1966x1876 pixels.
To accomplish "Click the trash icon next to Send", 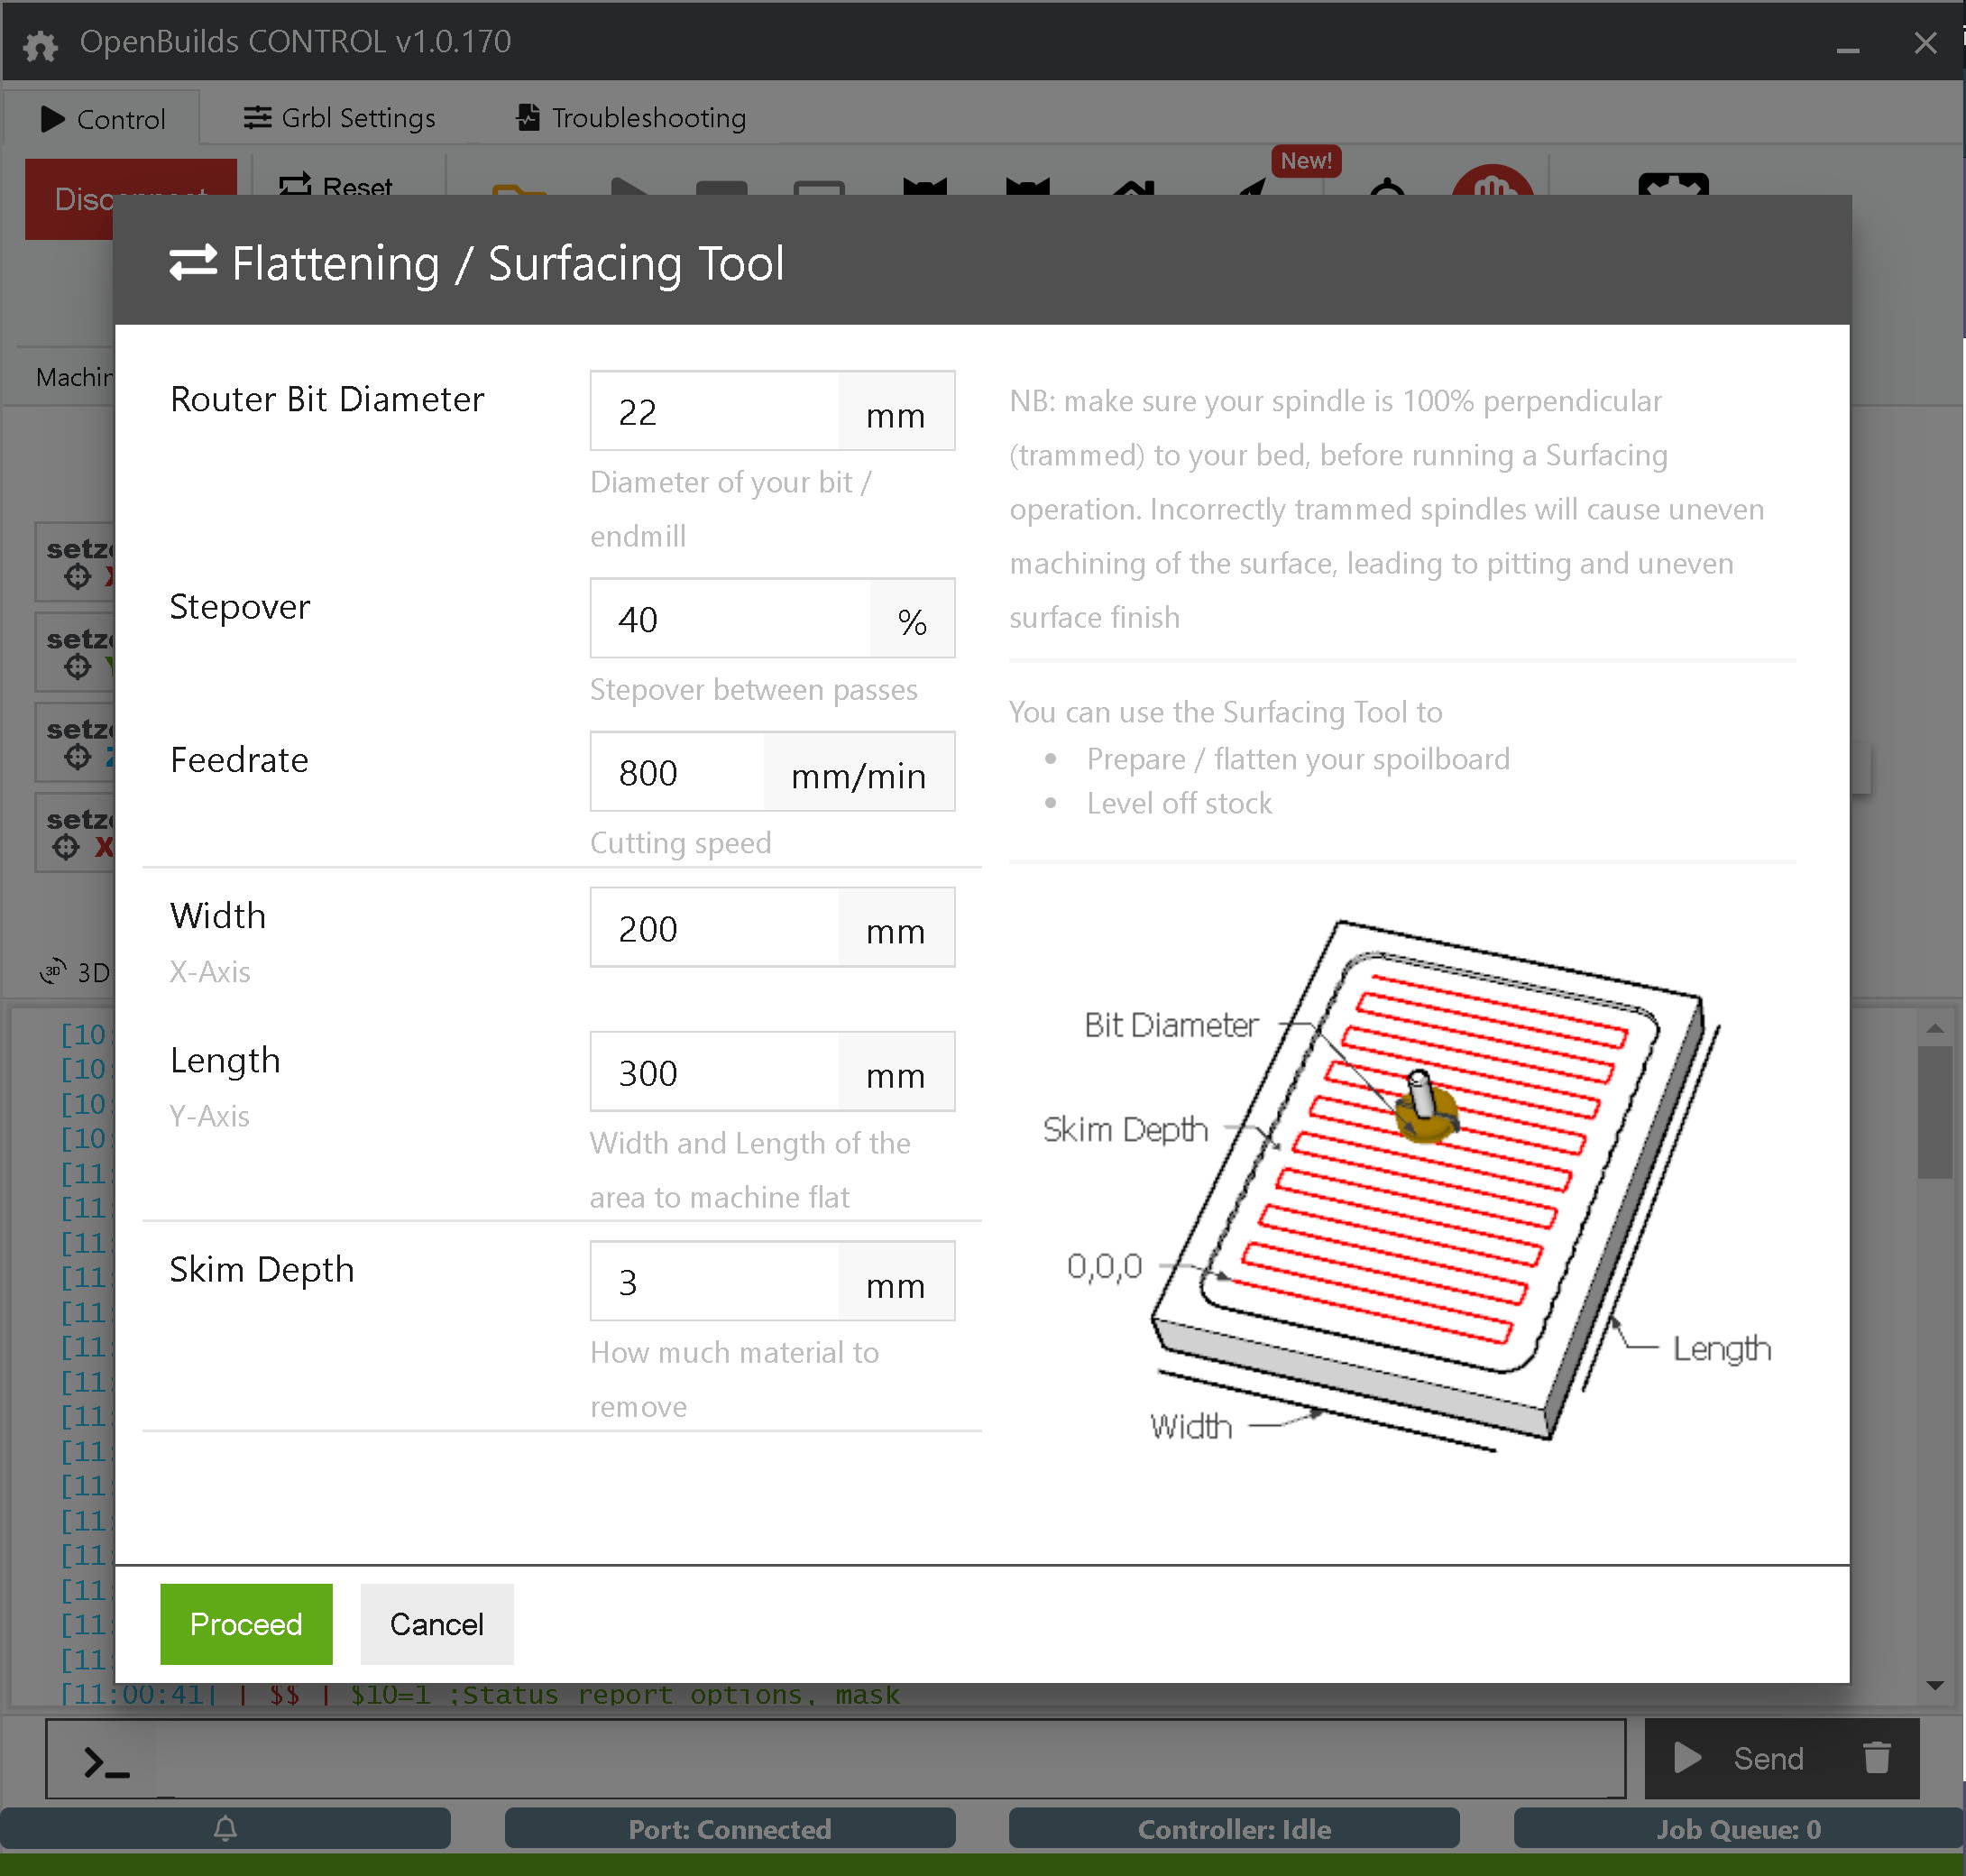I will click(x=1877, y=1757).
